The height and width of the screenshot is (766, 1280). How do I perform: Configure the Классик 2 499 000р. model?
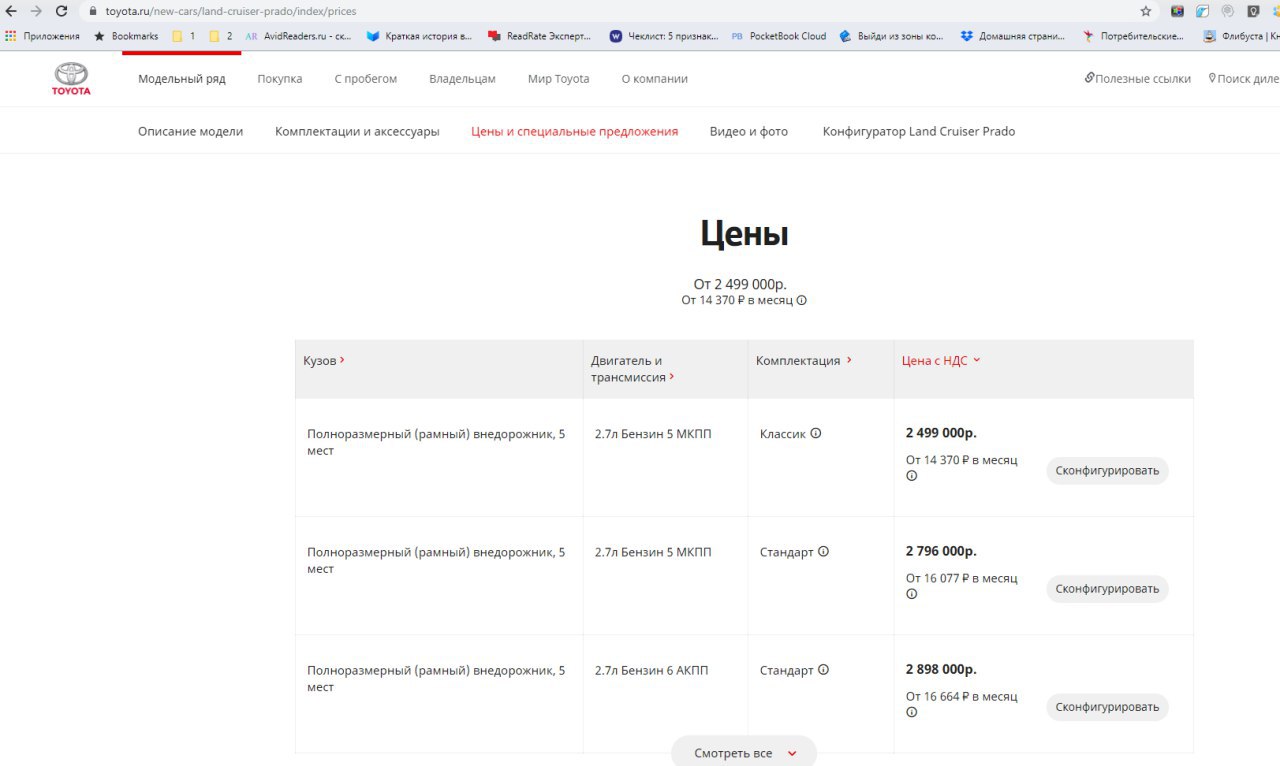pyautogui.click(x=1107, y=471)
